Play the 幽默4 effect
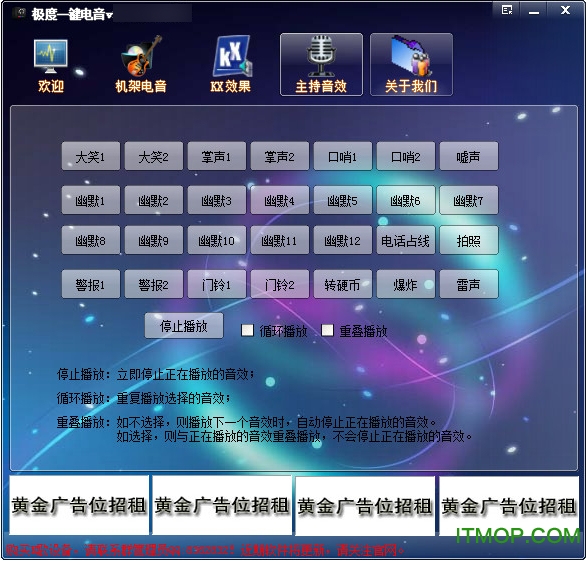Screen dimensions: 586x561 pyautogui.click(x=280, y=200)
